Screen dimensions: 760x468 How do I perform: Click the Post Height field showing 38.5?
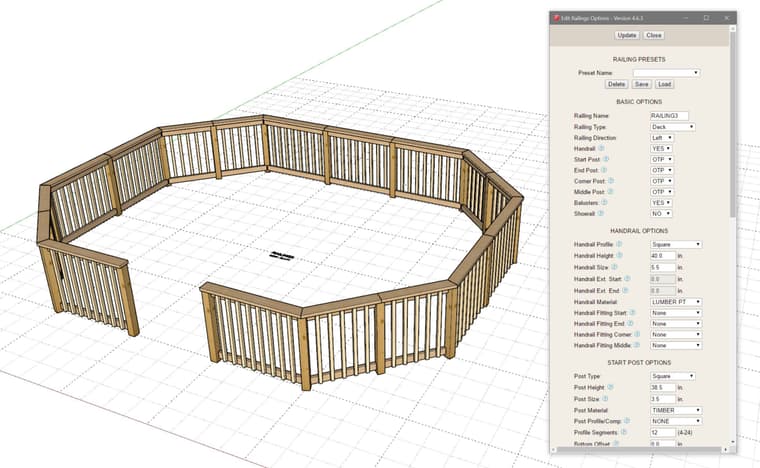[663, 388]
